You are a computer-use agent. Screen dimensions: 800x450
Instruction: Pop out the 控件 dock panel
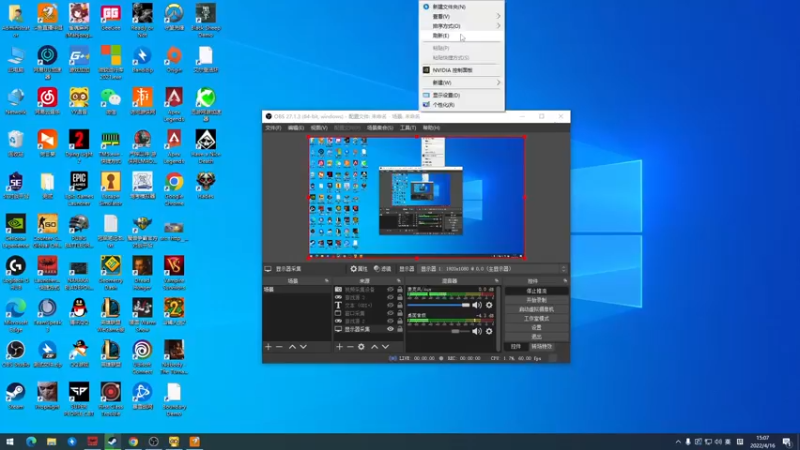[565, 281]
